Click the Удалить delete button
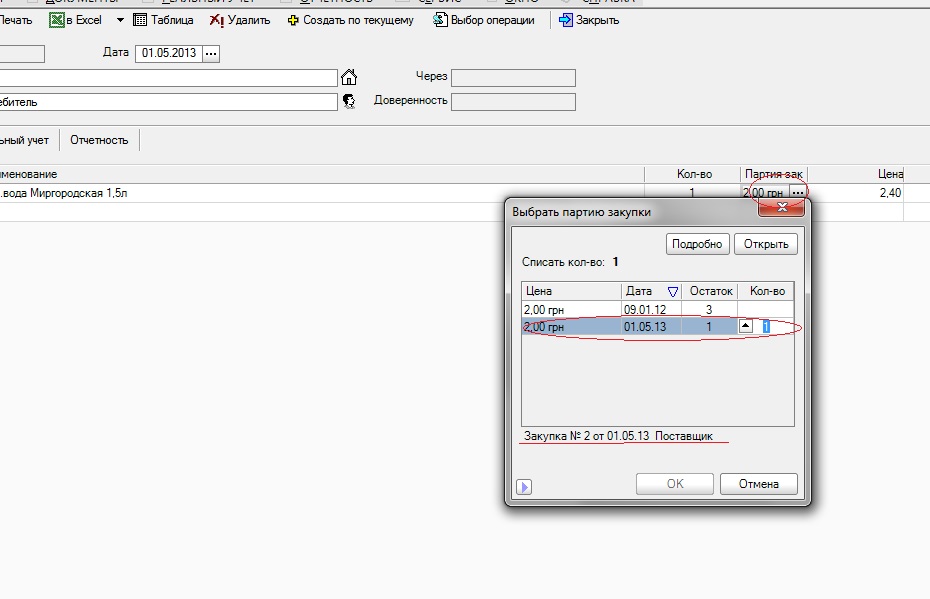 coord(240,20)
